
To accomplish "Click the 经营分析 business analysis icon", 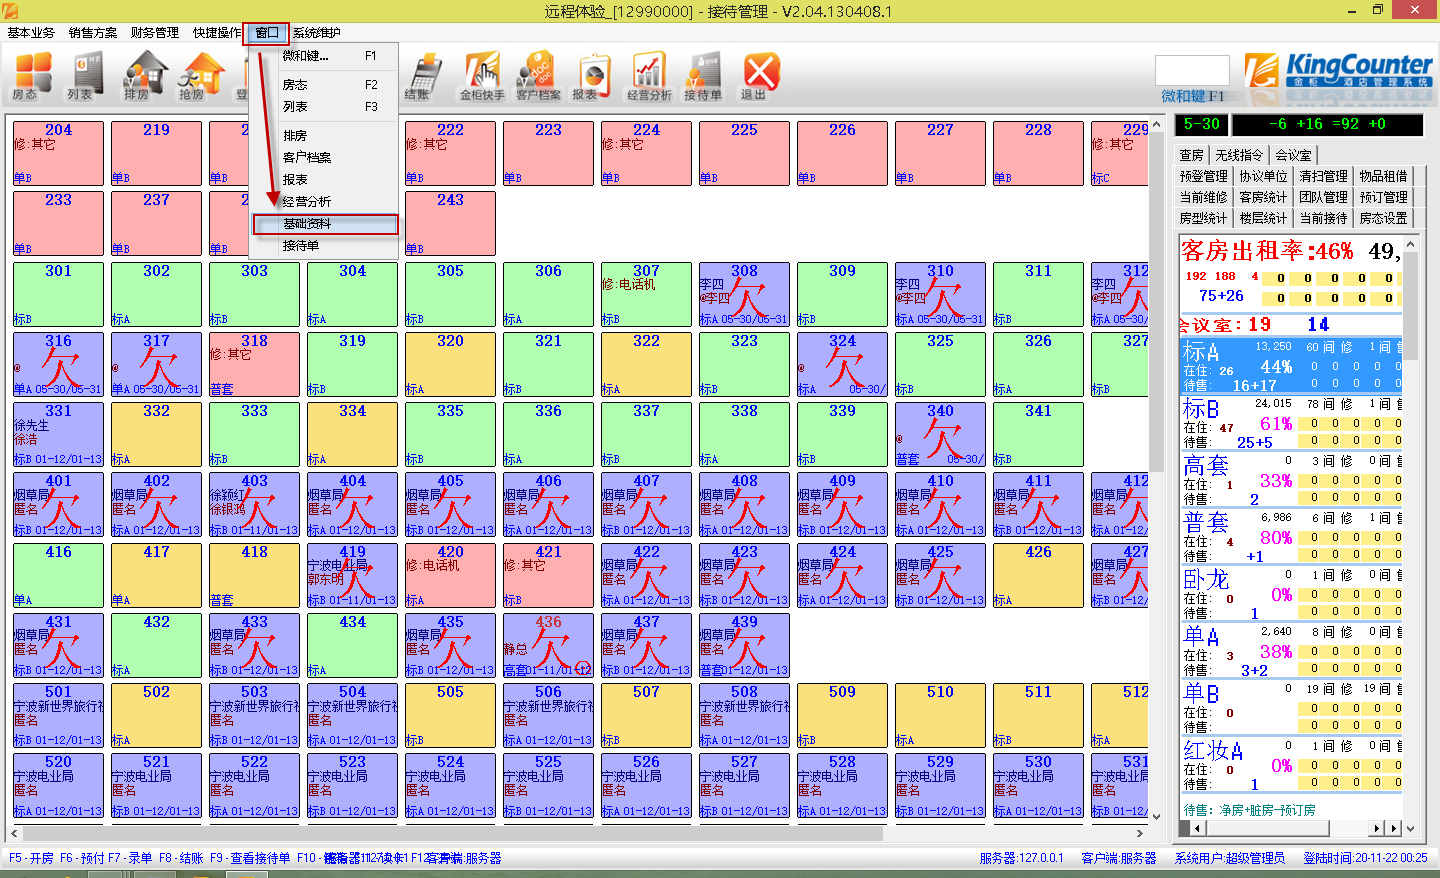I will point(649,76).
